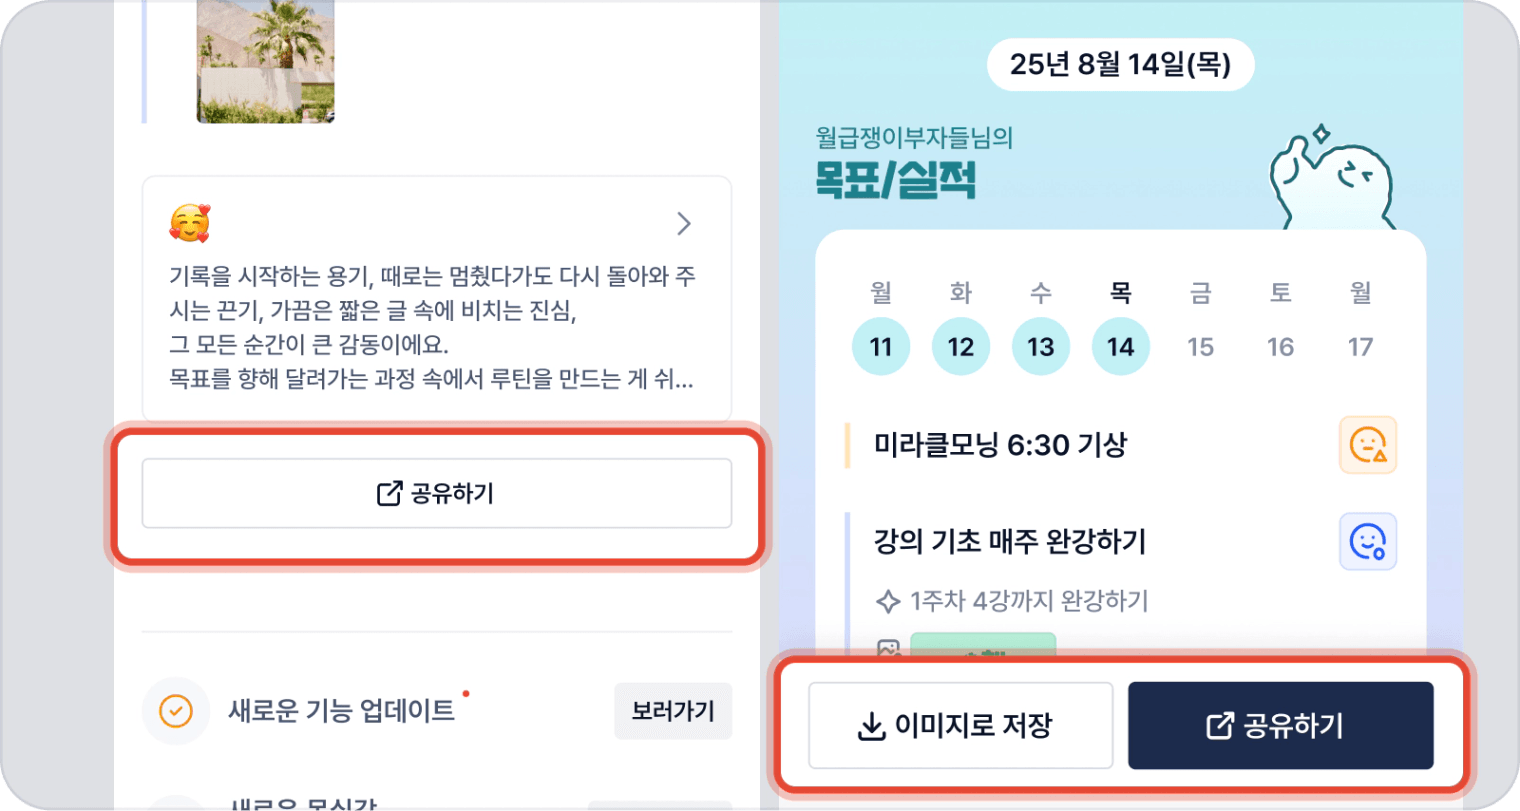Select the highlighted date 11 for 월
The width and height of the screenshot is (1520, 811).
tap(881, 347)
